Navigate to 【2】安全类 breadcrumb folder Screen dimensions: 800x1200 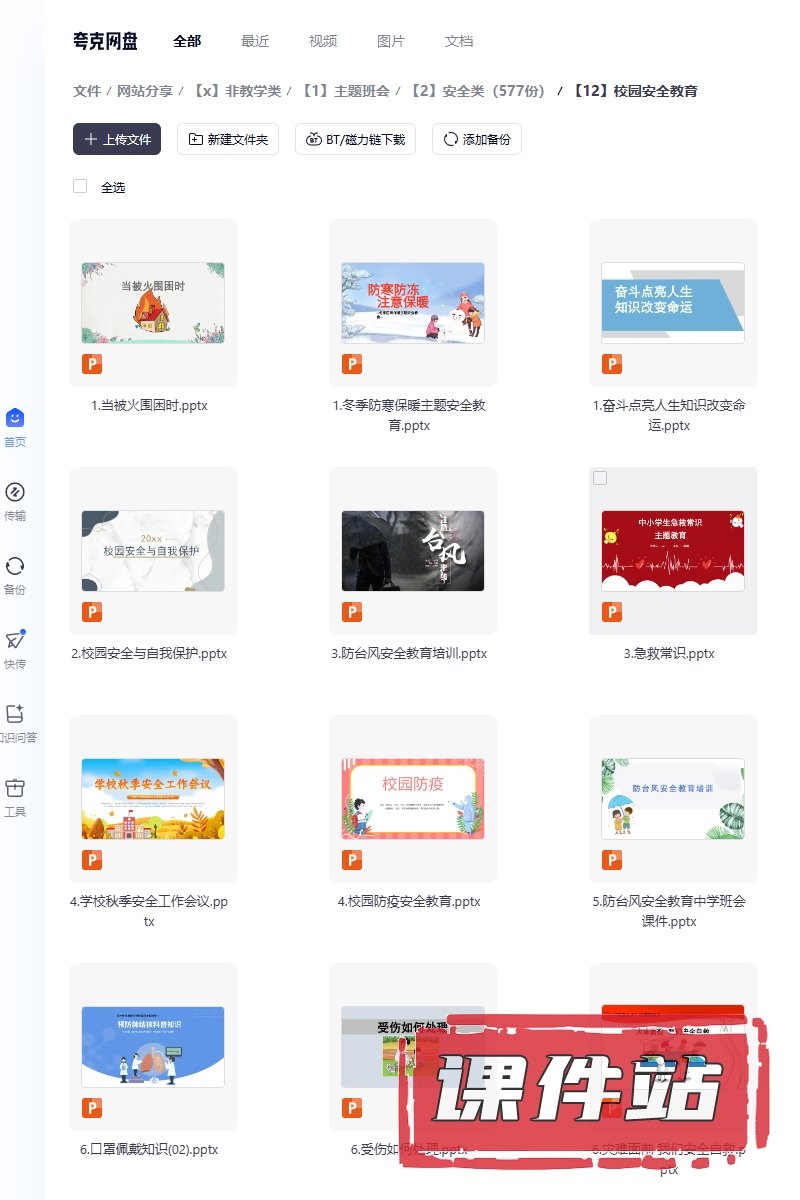(x=477, y=91)
